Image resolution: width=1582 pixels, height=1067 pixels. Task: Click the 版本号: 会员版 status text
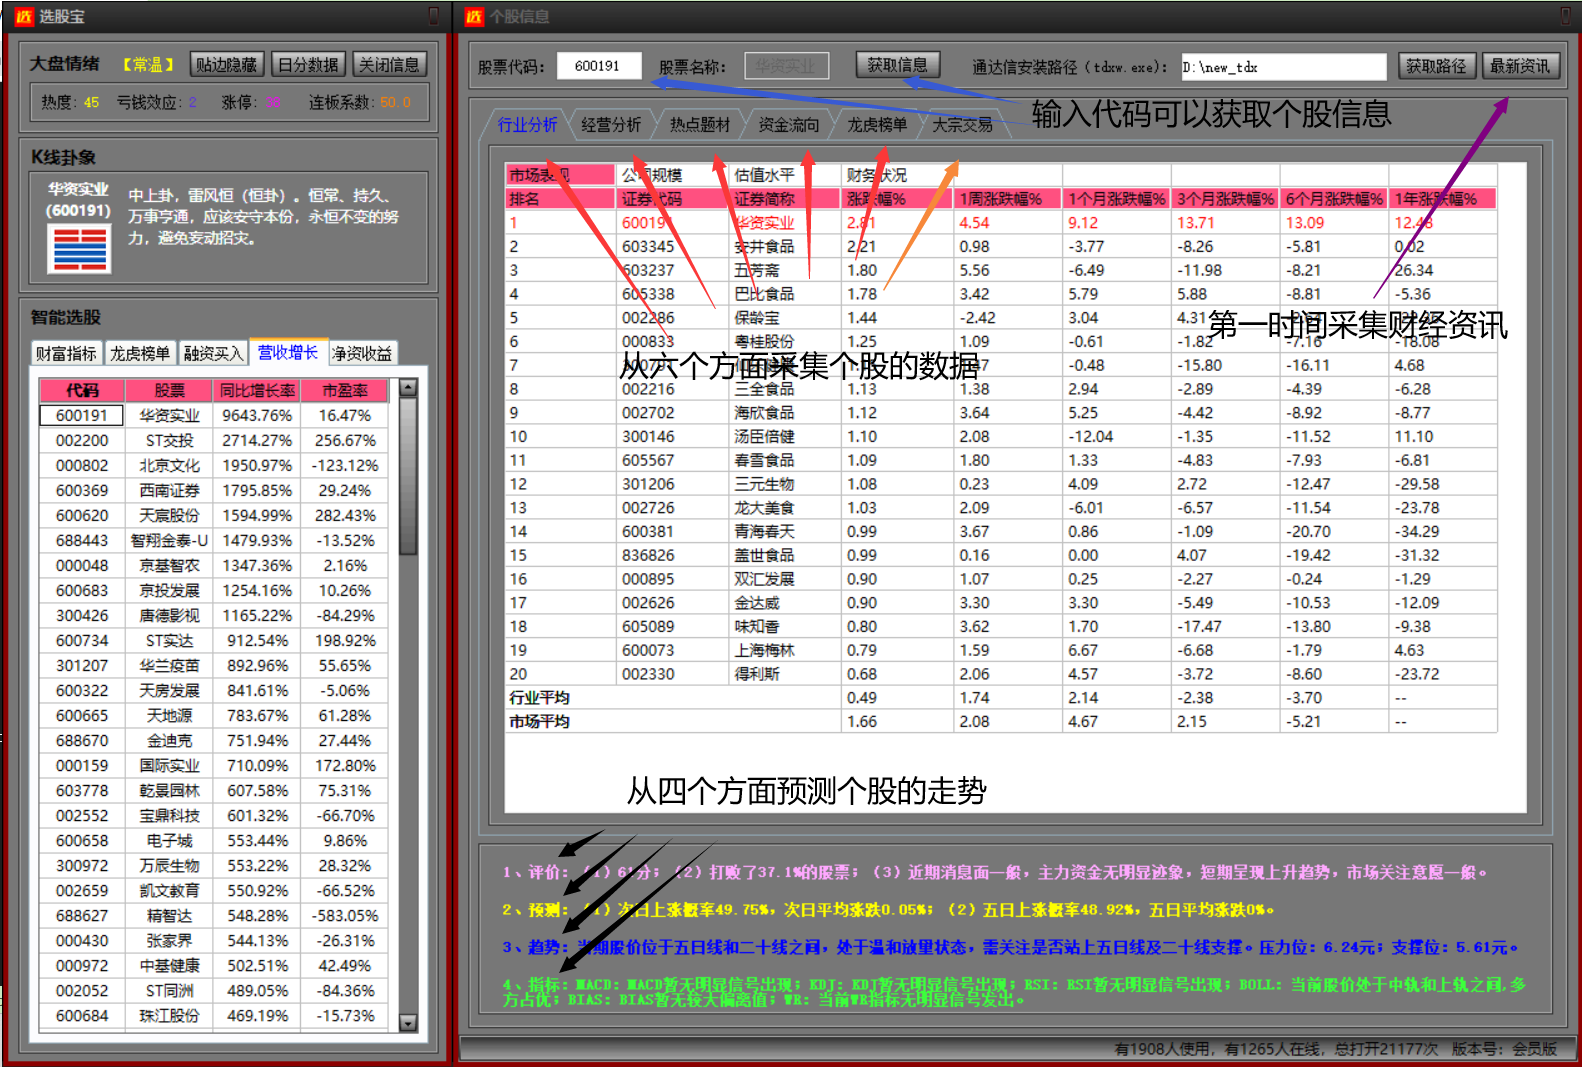(x=1504, y=1048)
